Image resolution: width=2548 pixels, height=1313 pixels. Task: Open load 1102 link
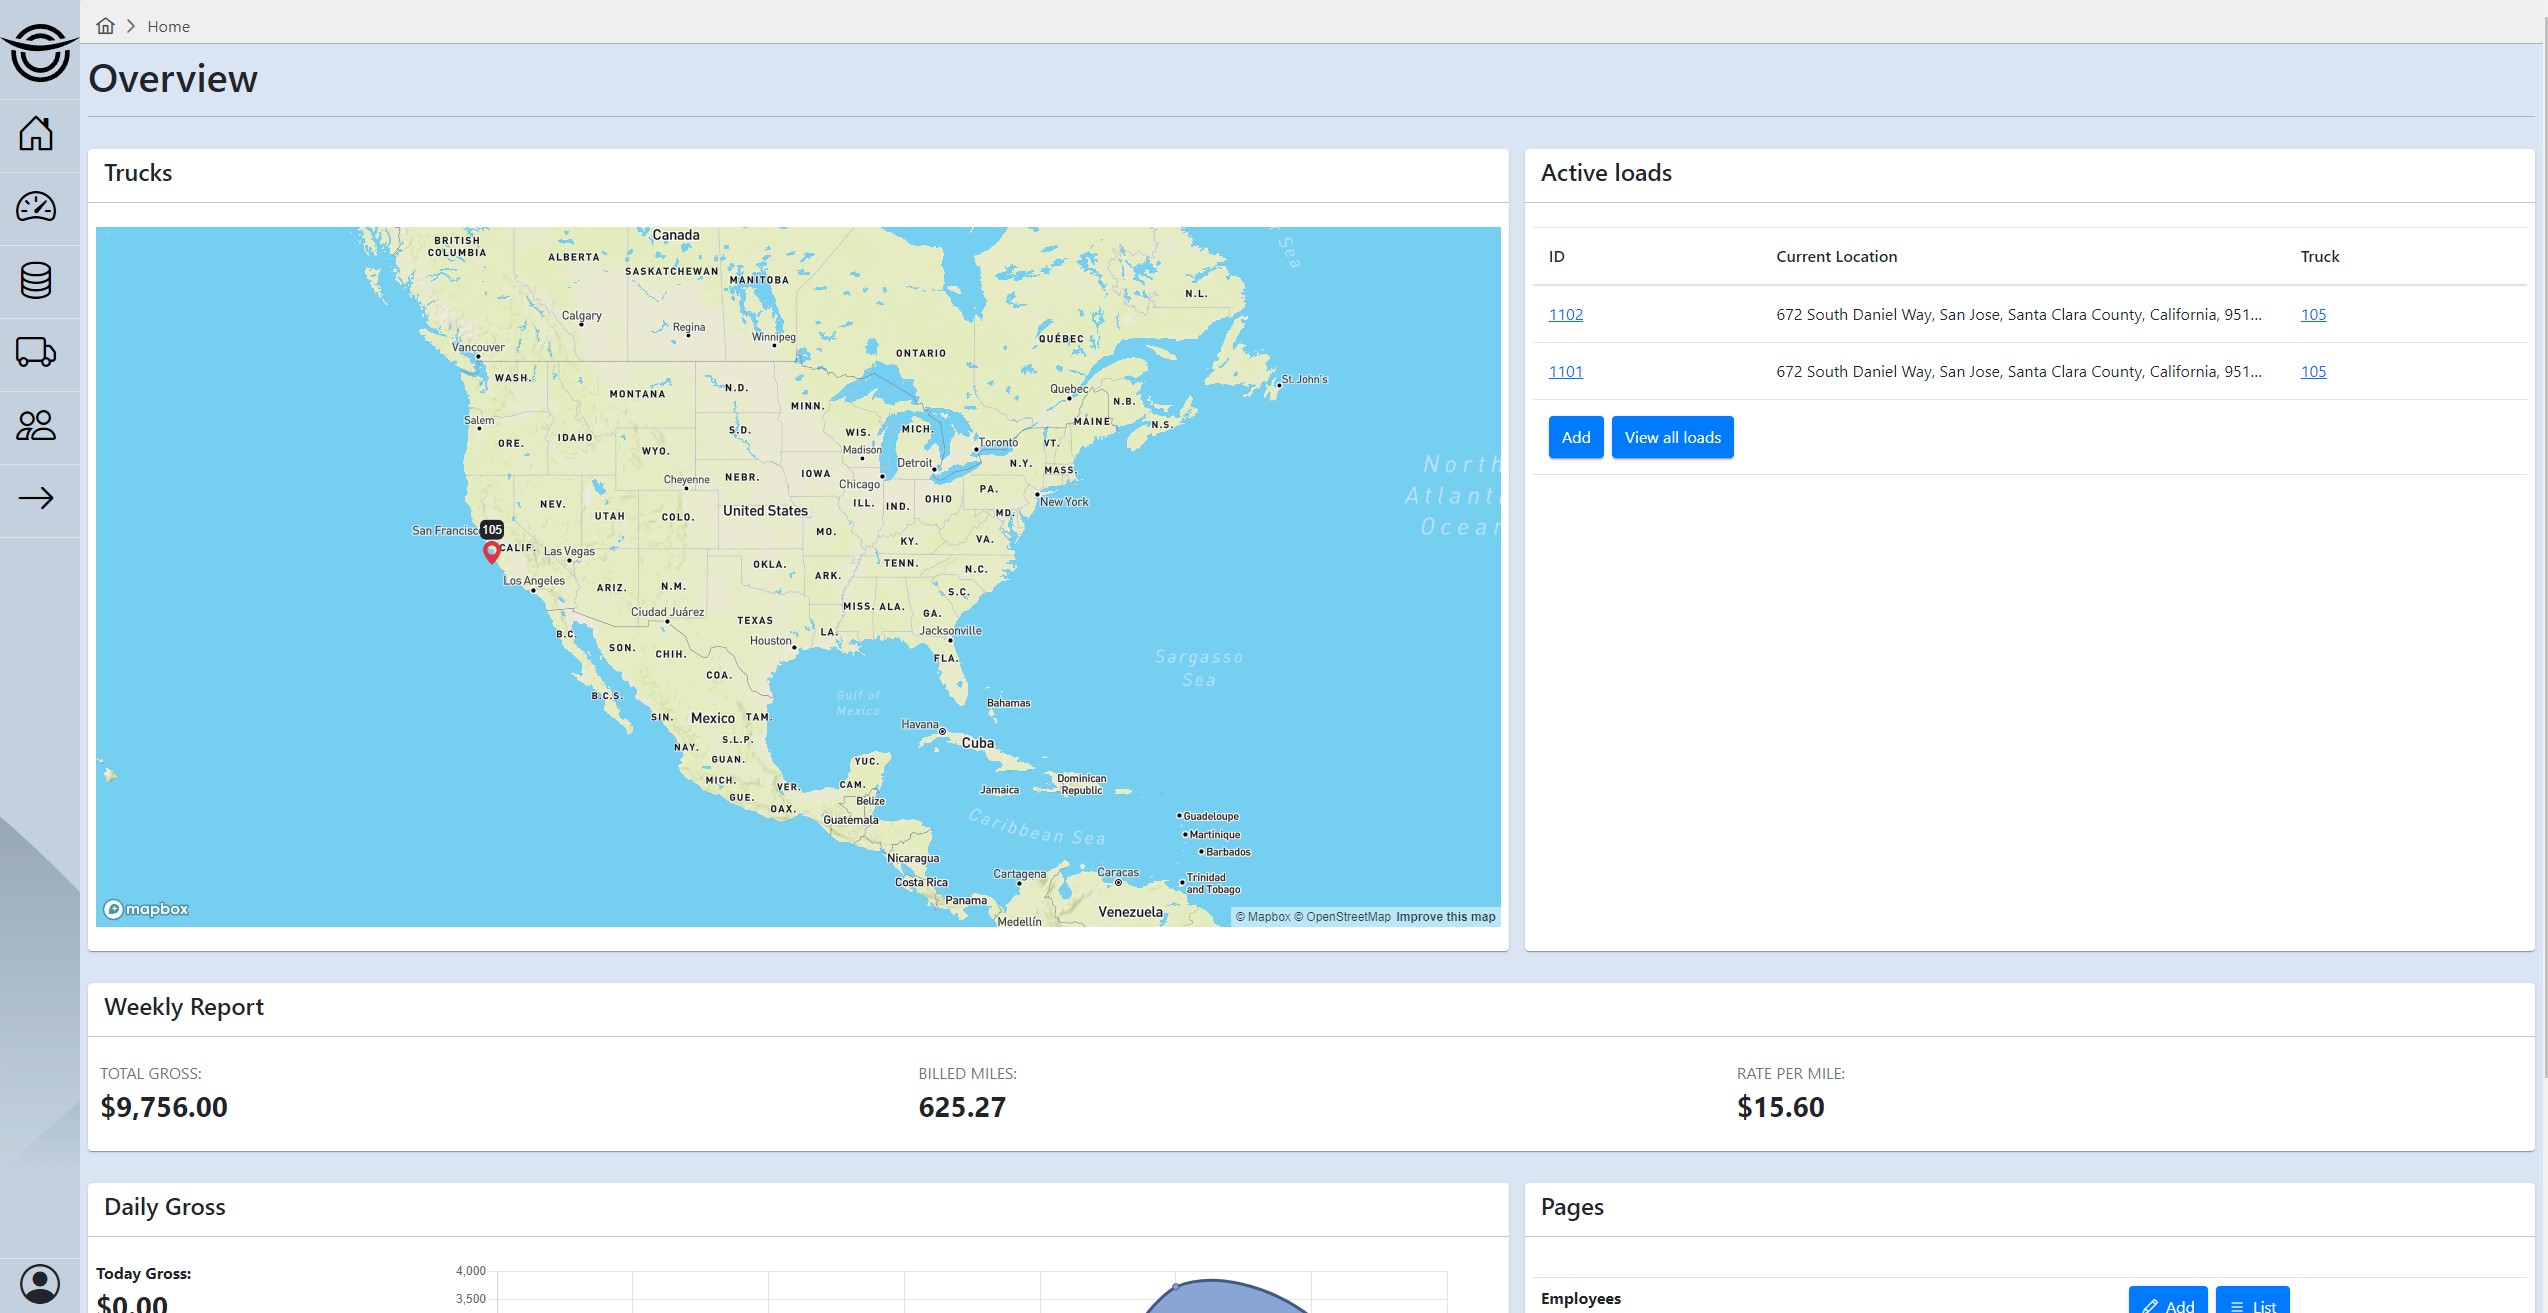pos(1565,314)
